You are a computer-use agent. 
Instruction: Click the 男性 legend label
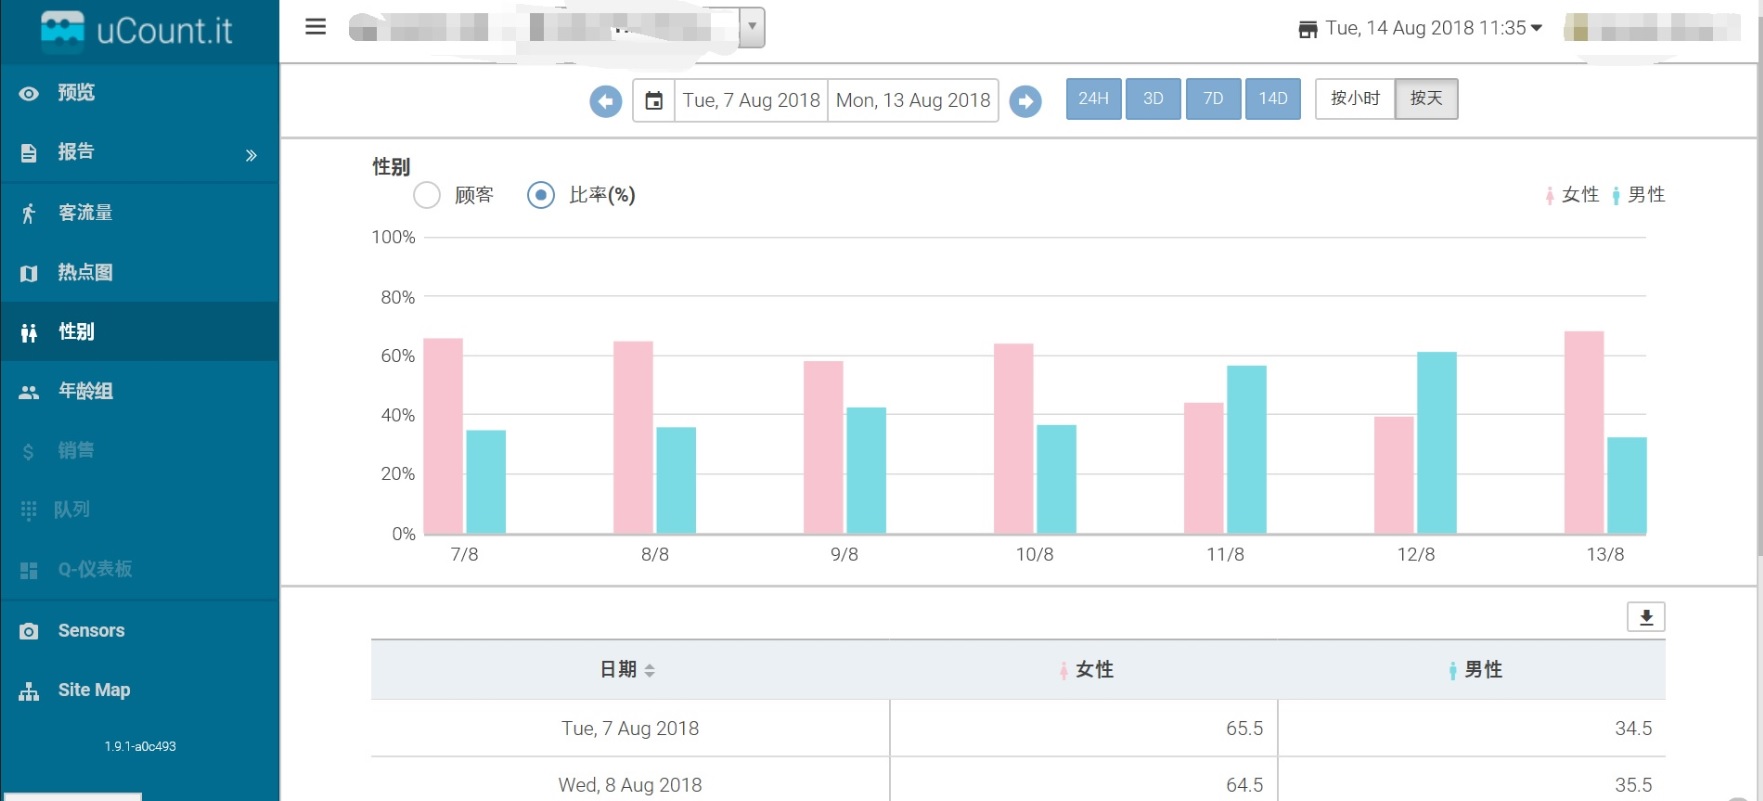1646,195
